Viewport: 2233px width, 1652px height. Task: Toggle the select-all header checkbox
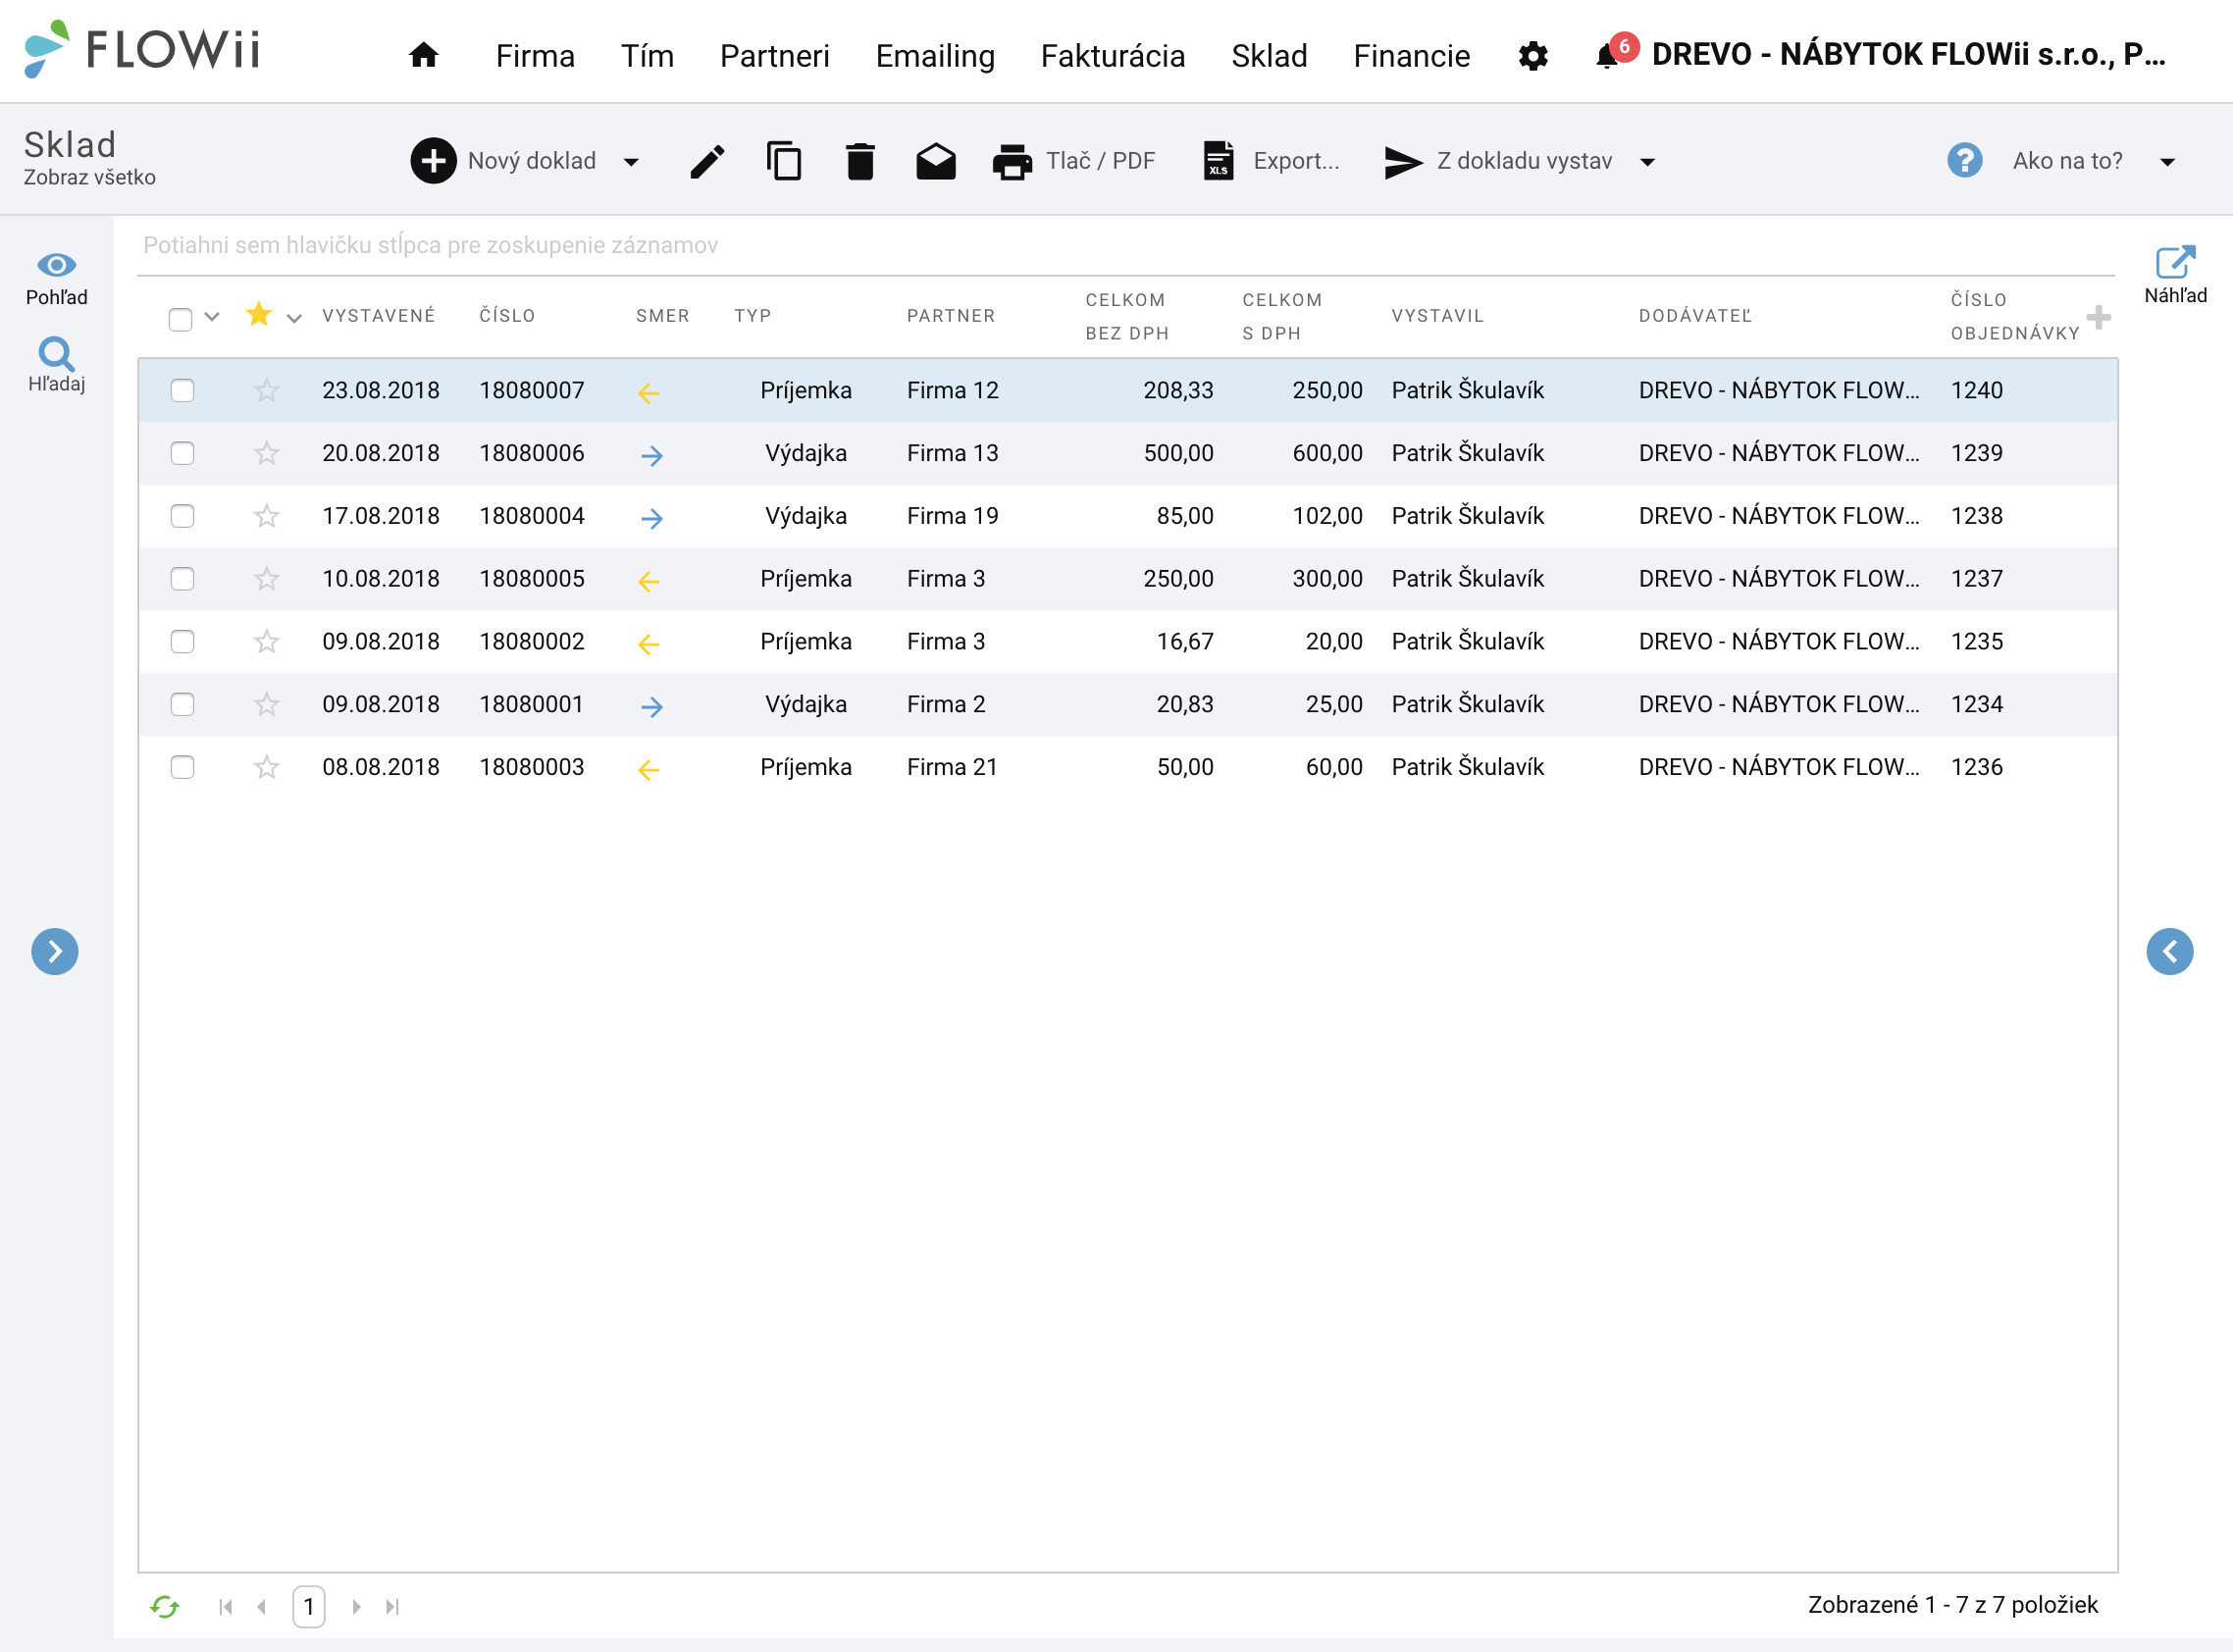click(x=180, y=319)
